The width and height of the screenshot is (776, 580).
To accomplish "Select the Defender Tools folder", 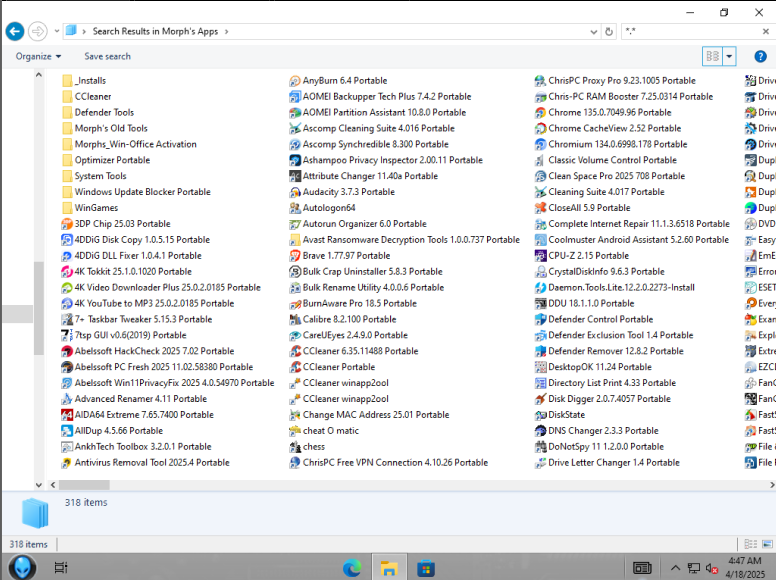I will coord(98,112).
